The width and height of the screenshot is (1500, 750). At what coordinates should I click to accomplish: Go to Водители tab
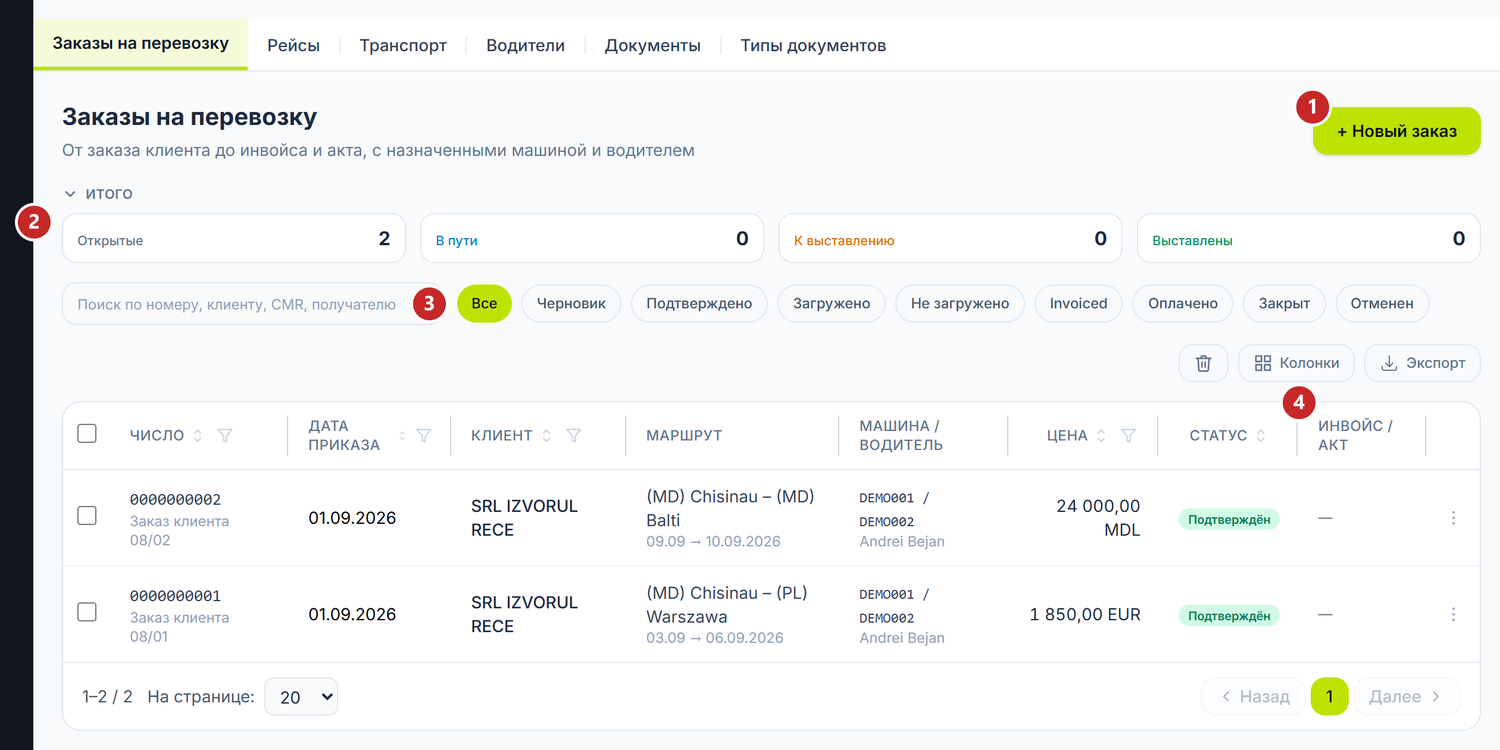coord(525,45)
